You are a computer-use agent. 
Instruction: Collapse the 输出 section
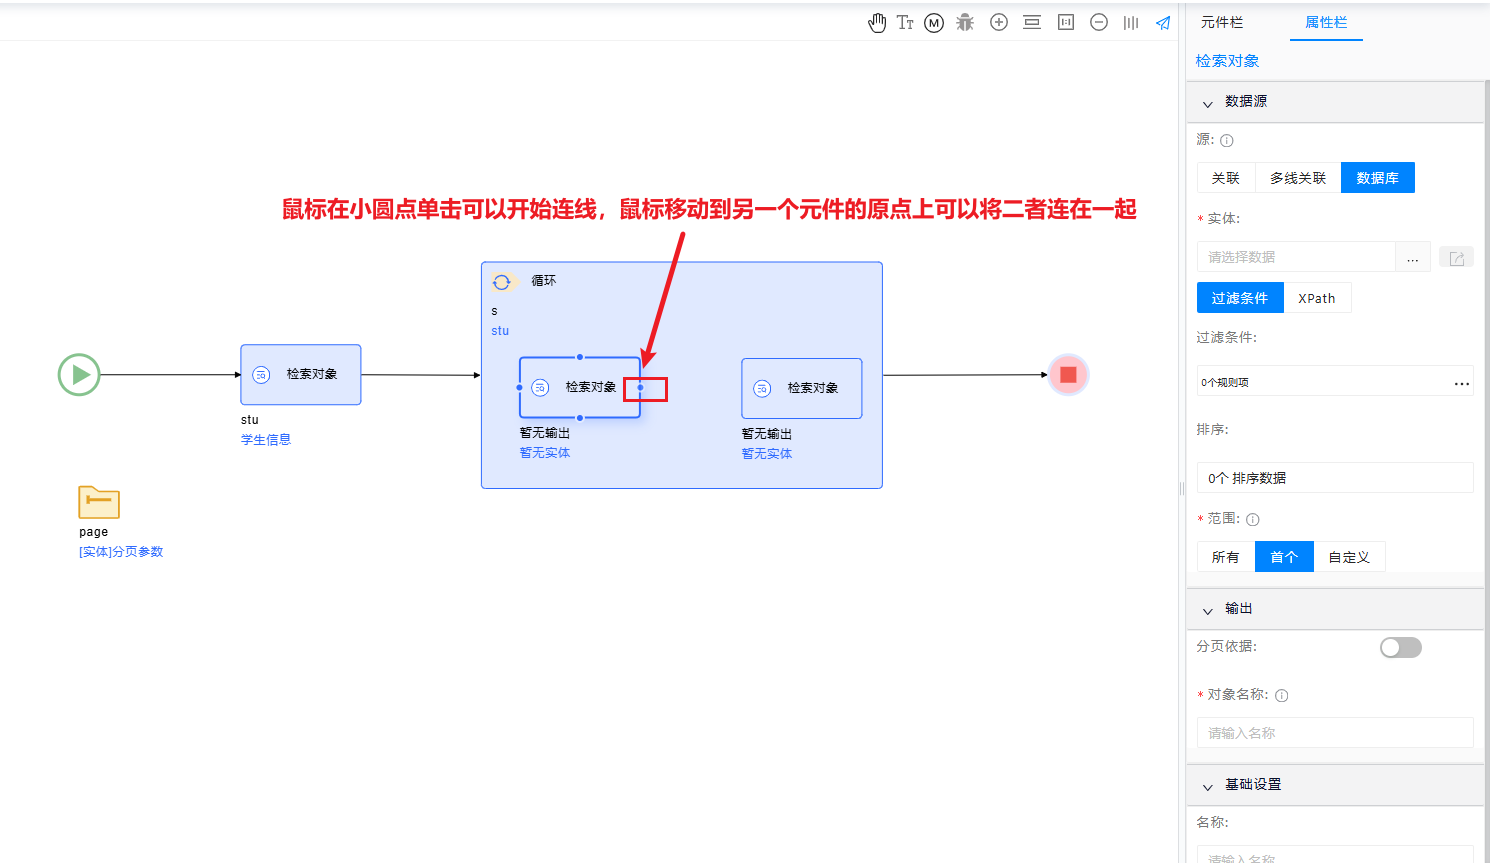tap(1207, 610)
